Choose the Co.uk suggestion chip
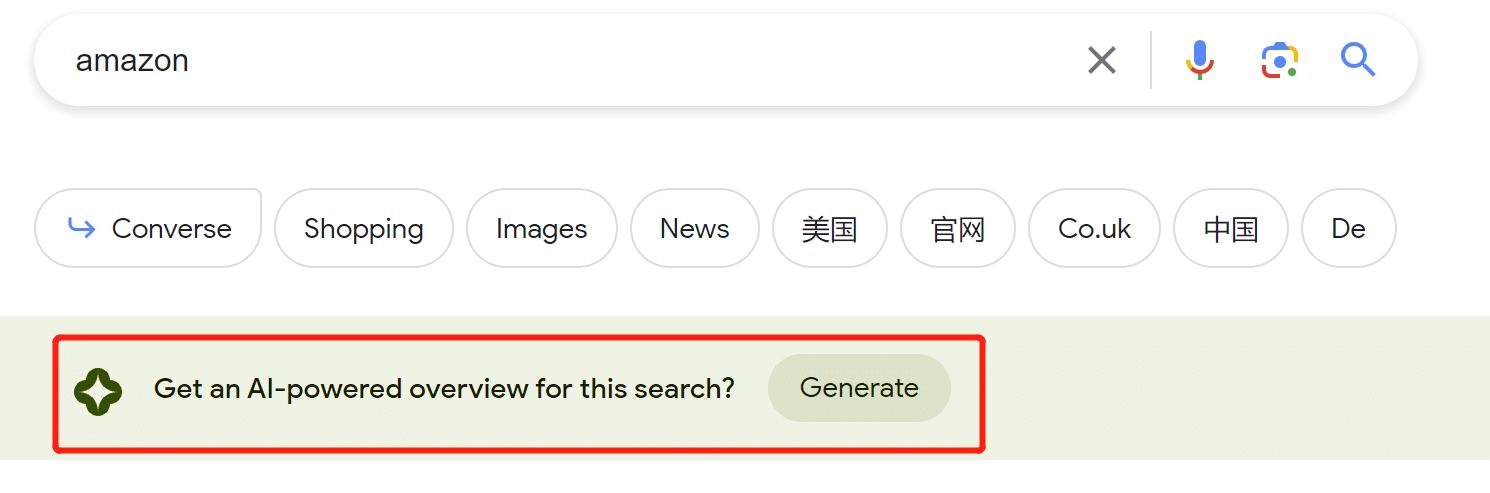Image resolution: width=1490 pixels, height=493 pixels. coord(1094,229)
